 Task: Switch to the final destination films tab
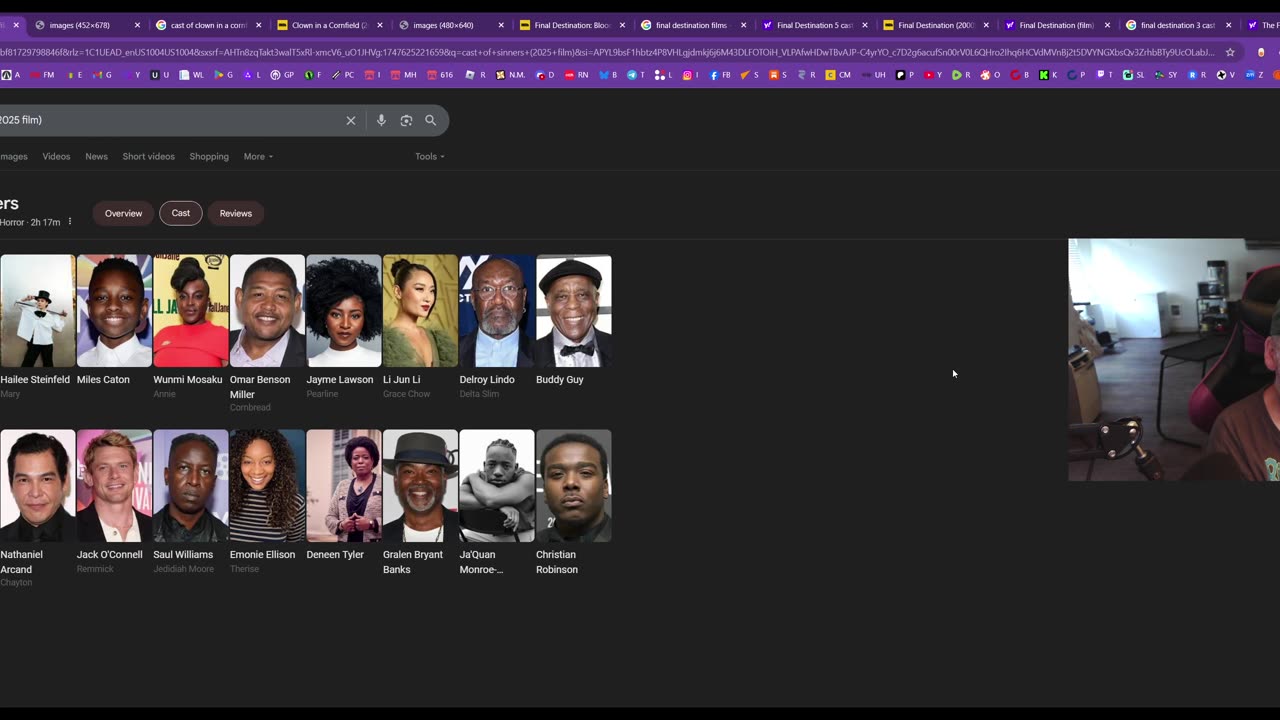pos(692,25)
